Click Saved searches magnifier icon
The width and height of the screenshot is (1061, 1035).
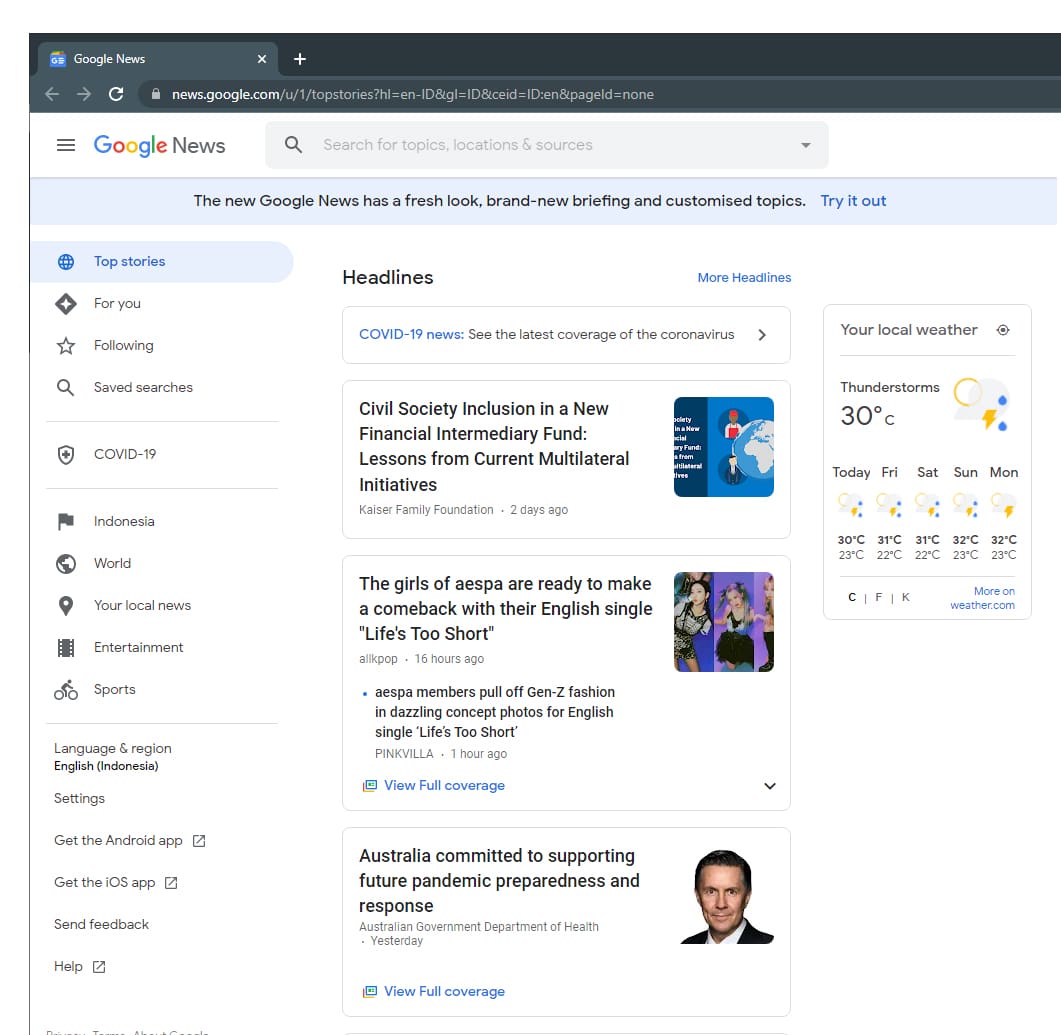[x=66, y=388]
